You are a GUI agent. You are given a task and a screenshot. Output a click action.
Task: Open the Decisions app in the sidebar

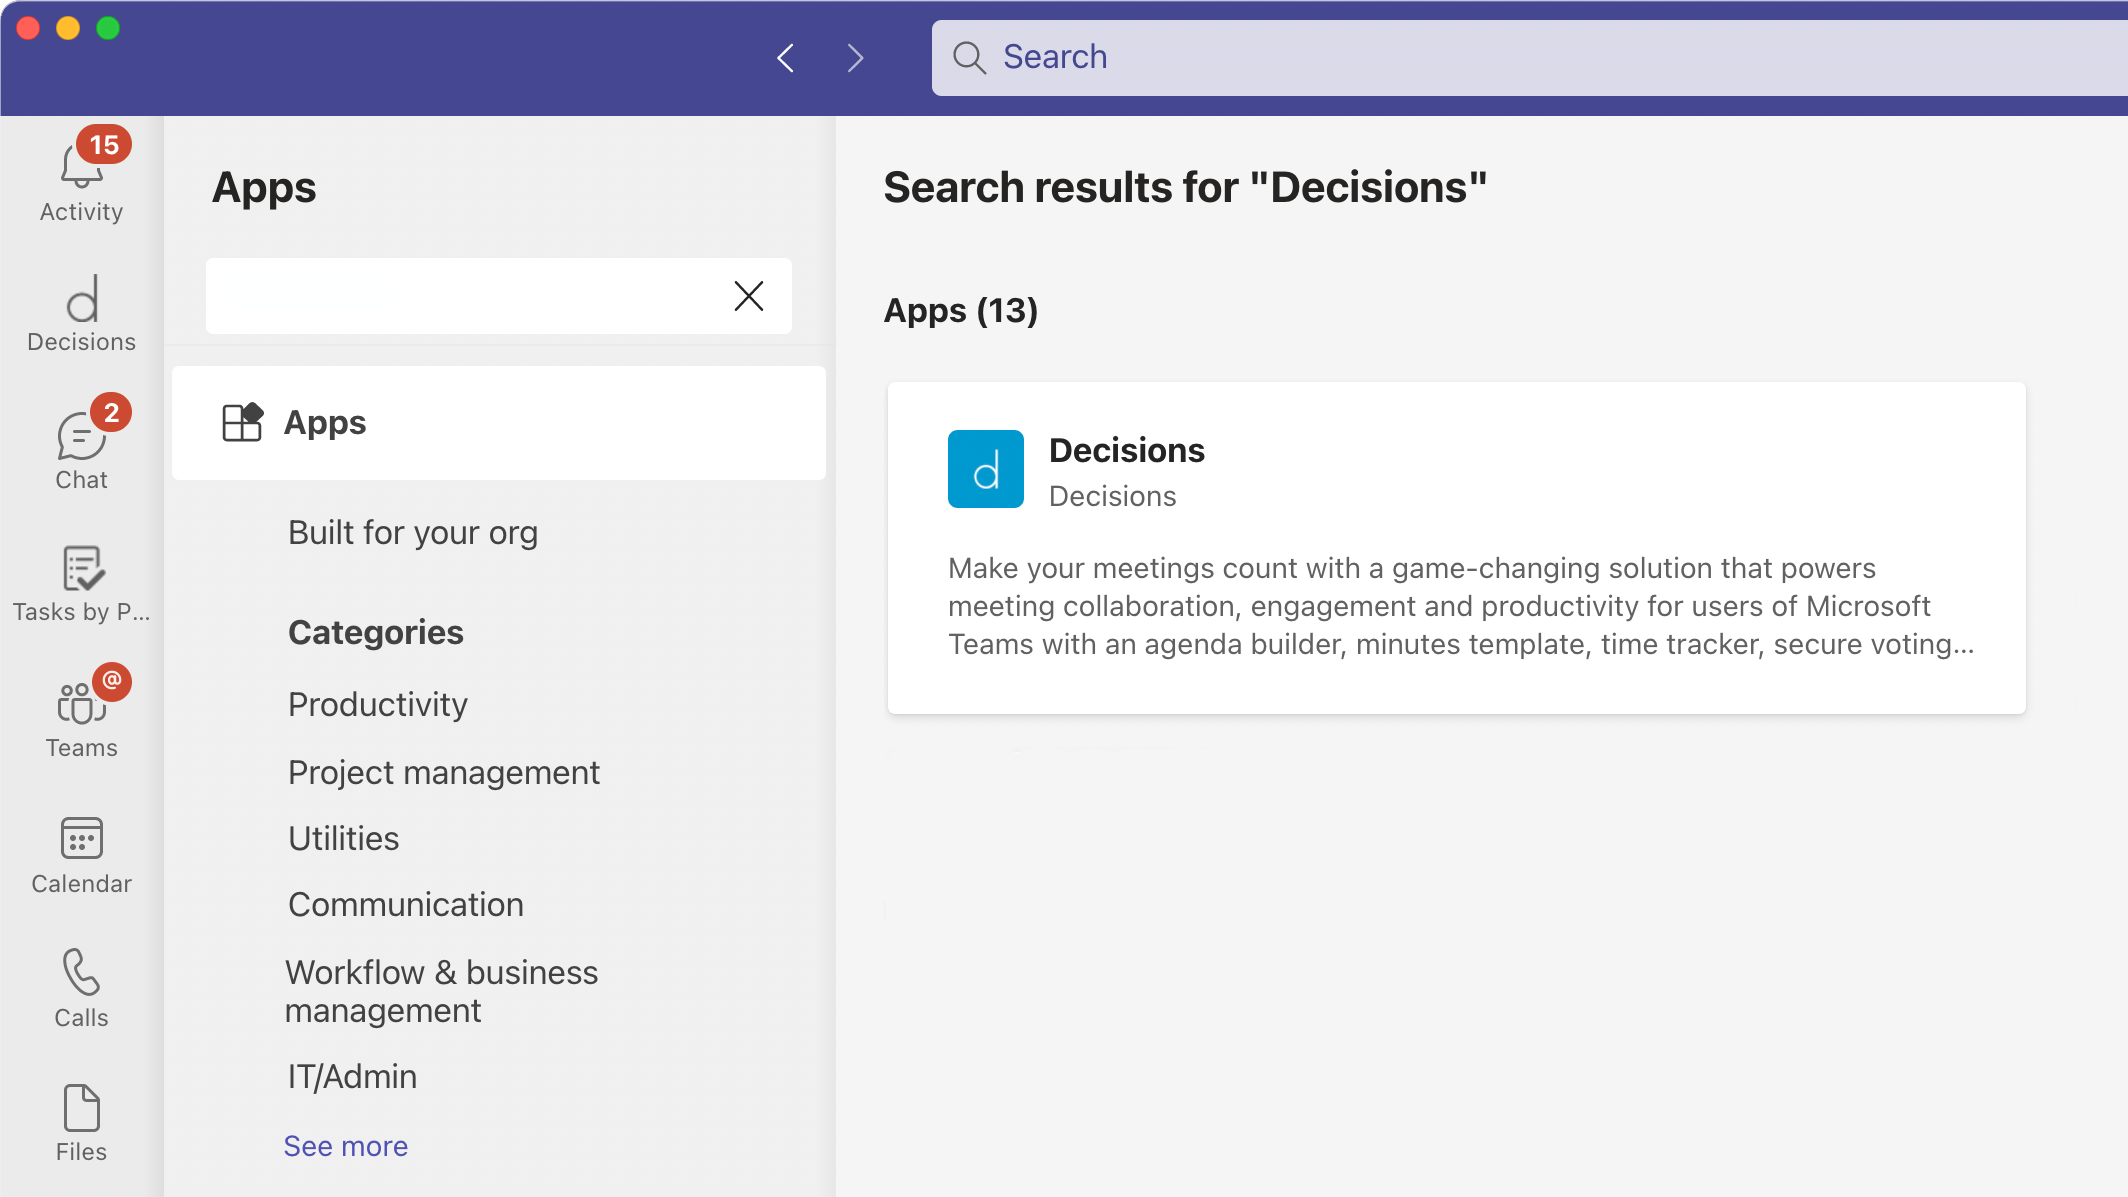[x=82, y=314]
